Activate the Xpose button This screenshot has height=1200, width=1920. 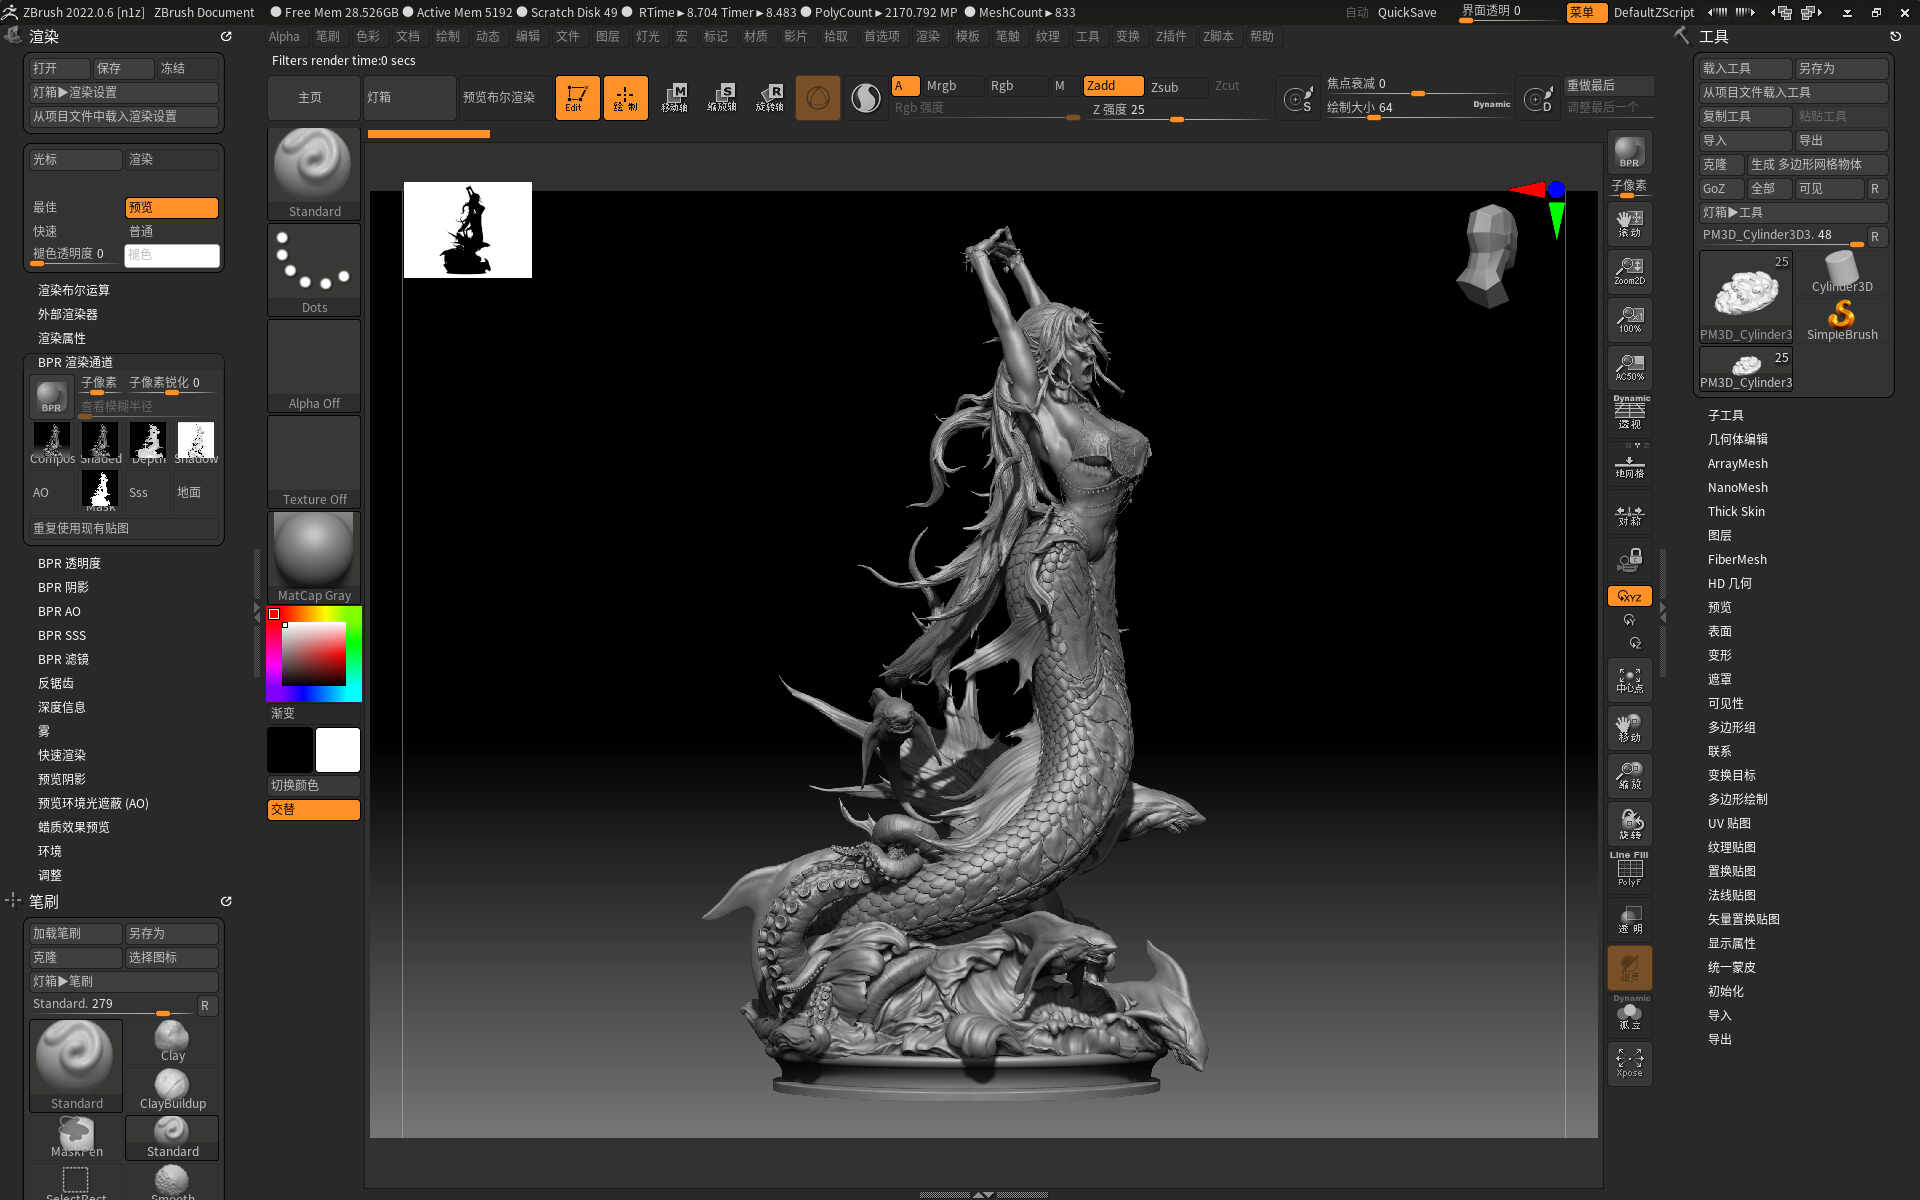[1629, 1062]
